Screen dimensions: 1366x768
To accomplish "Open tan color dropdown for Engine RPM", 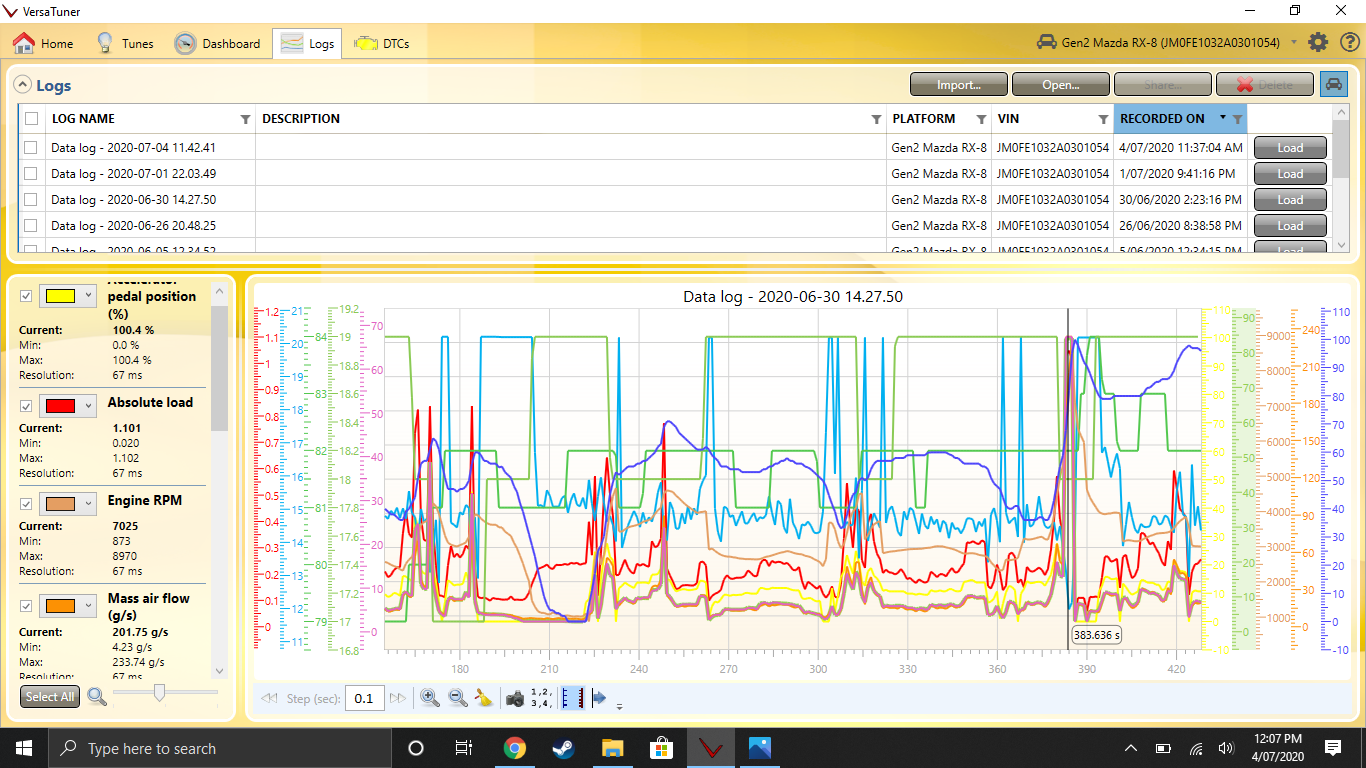I will (x=67, y=504).
